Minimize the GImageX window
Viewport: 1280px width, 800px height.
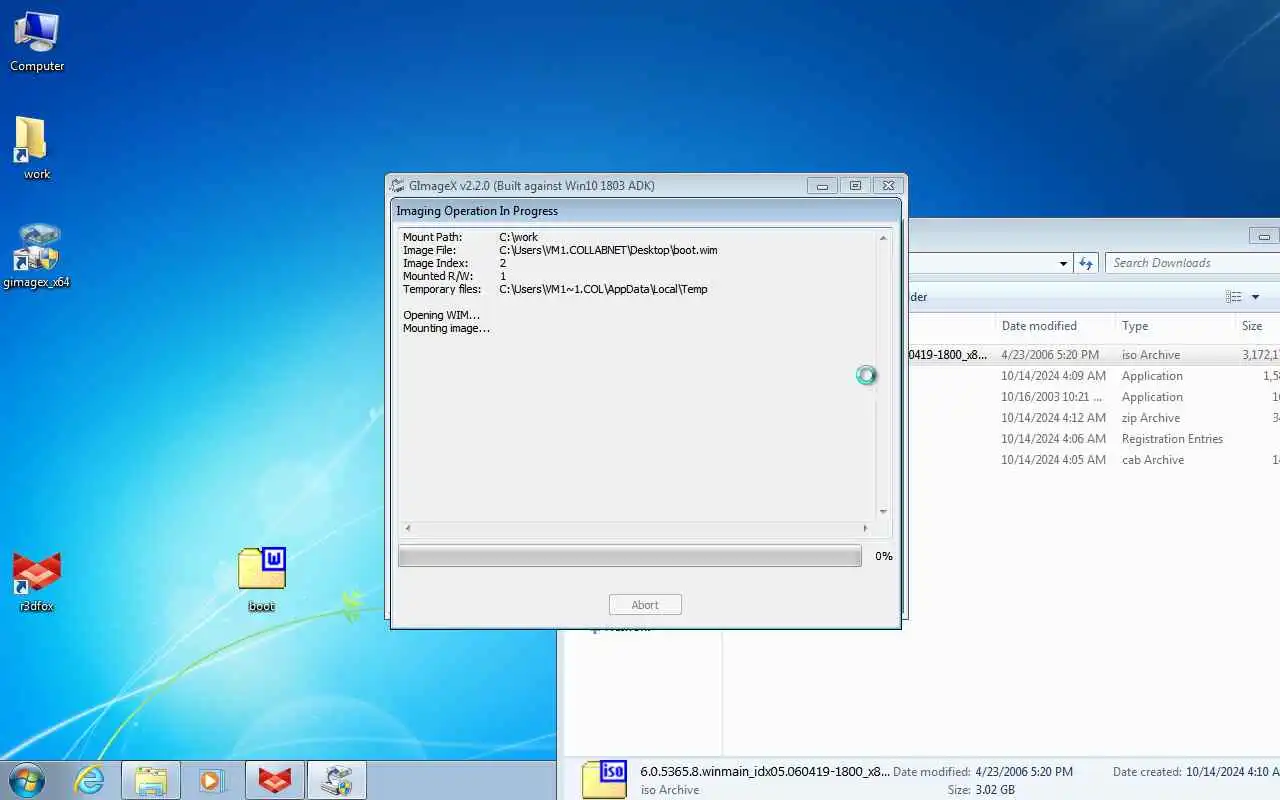[822, 186]
